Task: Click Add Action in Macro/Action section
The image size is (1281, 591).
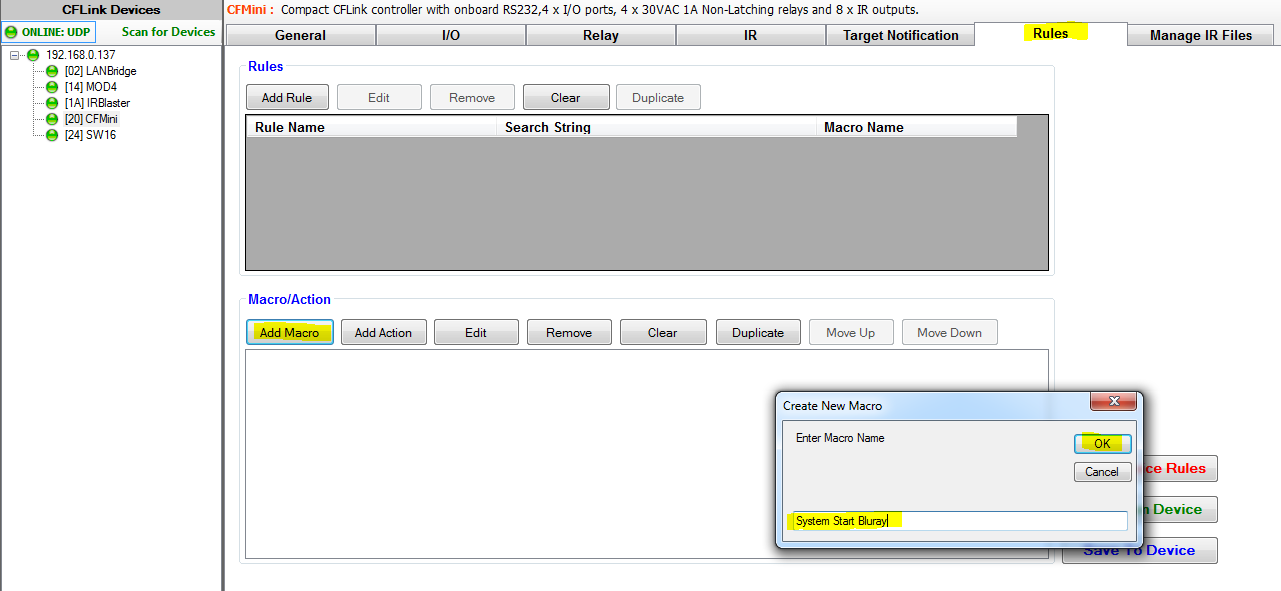Action: (383, 333)
